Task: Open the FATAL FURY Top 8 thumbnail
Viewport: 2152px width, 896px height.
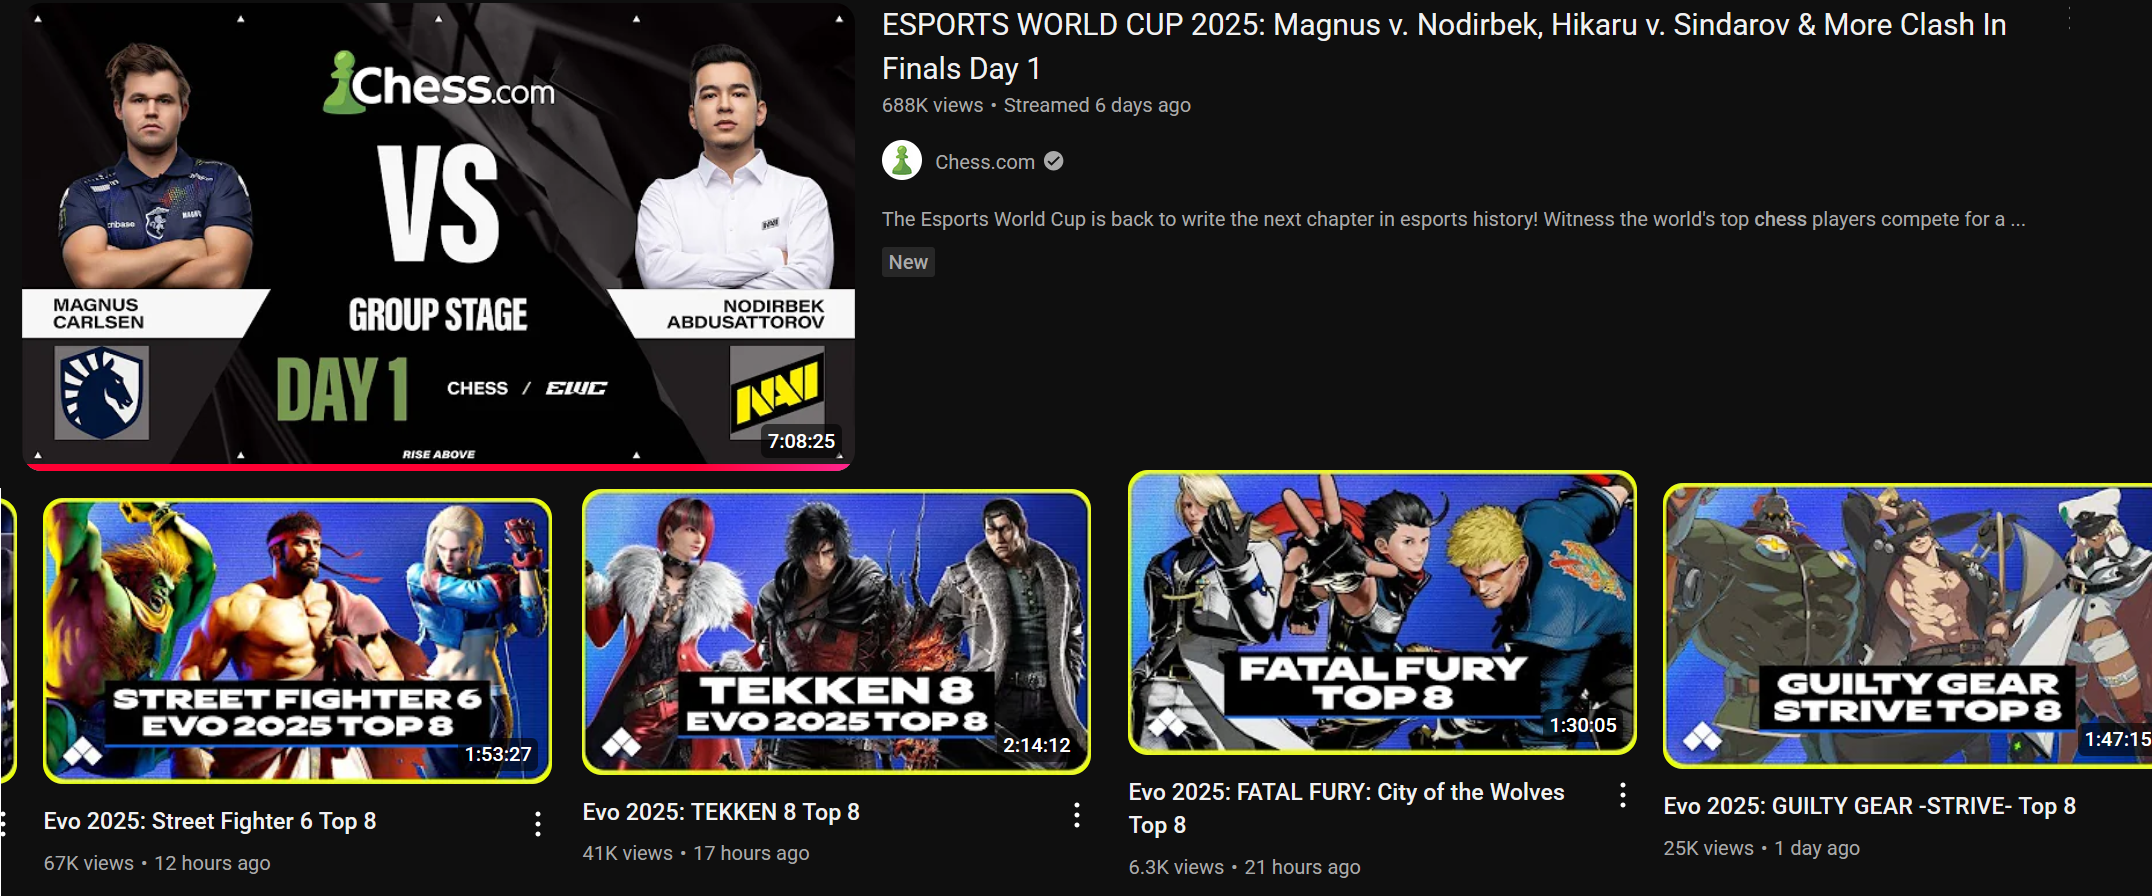Action: click(1382, 612)
